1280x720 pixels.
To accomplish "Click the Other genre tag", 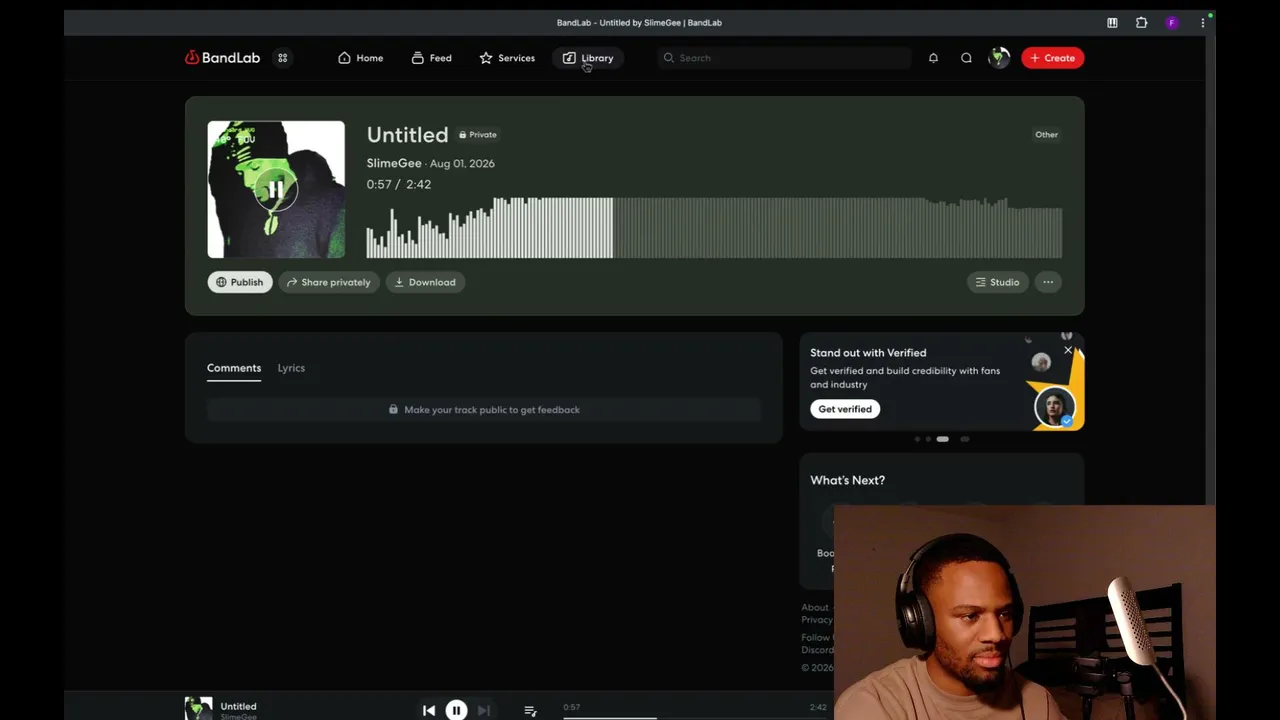I will click(x=1046, y=134).
